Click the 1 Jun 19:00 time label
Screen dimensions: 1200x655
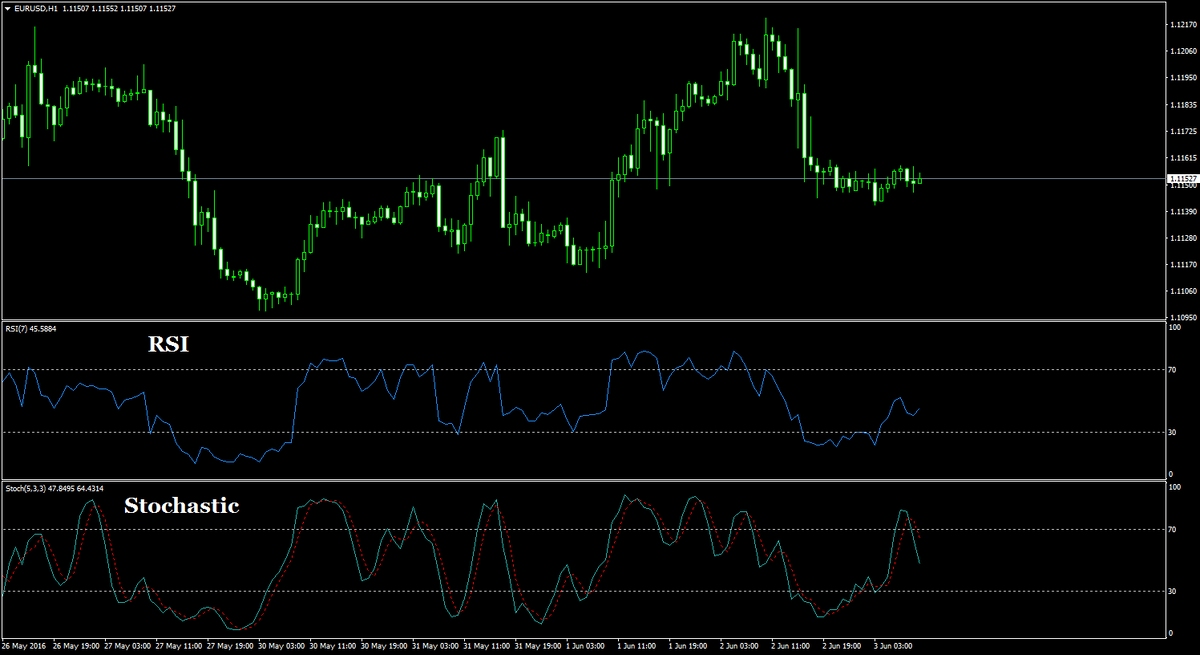687,647
